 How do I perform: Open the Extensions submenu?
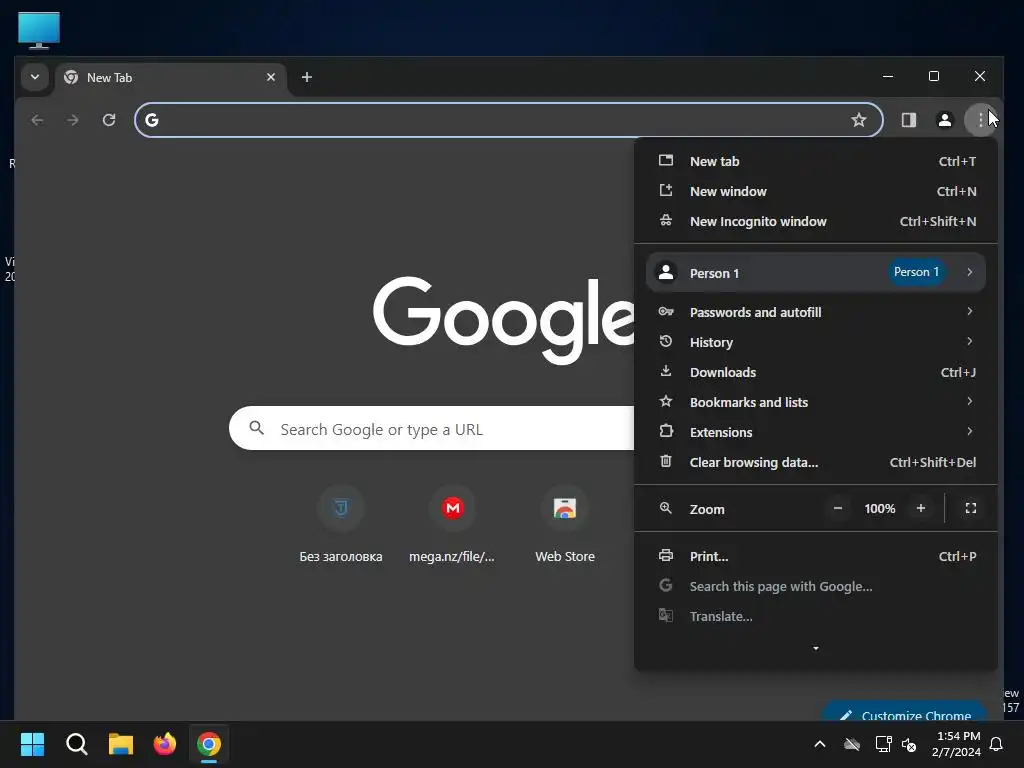816,432
